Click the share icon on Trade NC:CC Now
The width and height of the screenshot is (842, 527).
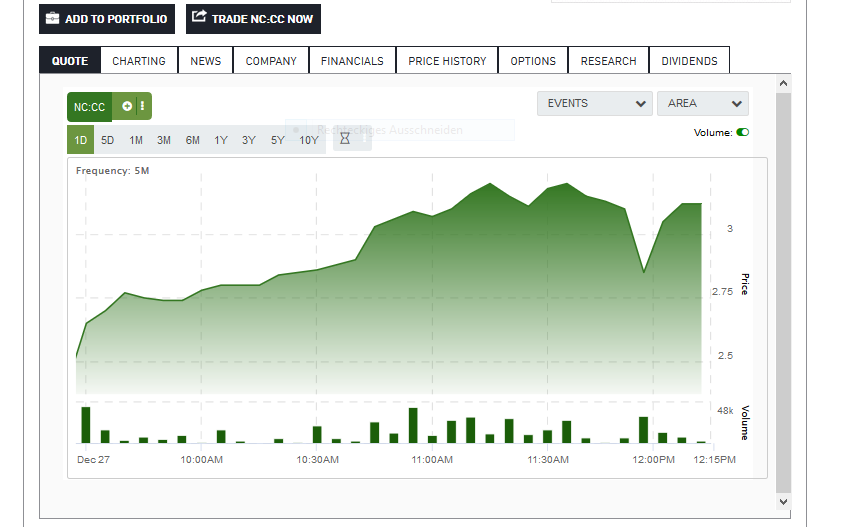pos(199,17)
